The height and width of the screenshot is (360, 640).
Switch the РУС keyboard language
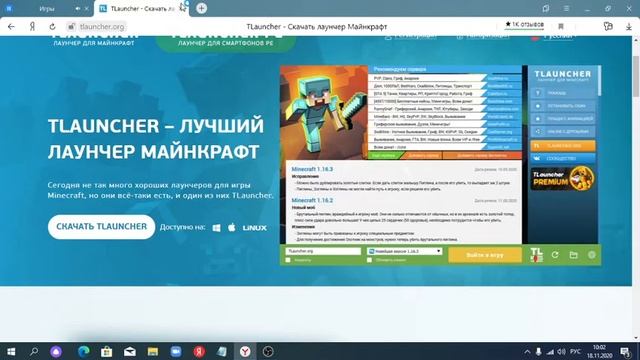575,352
